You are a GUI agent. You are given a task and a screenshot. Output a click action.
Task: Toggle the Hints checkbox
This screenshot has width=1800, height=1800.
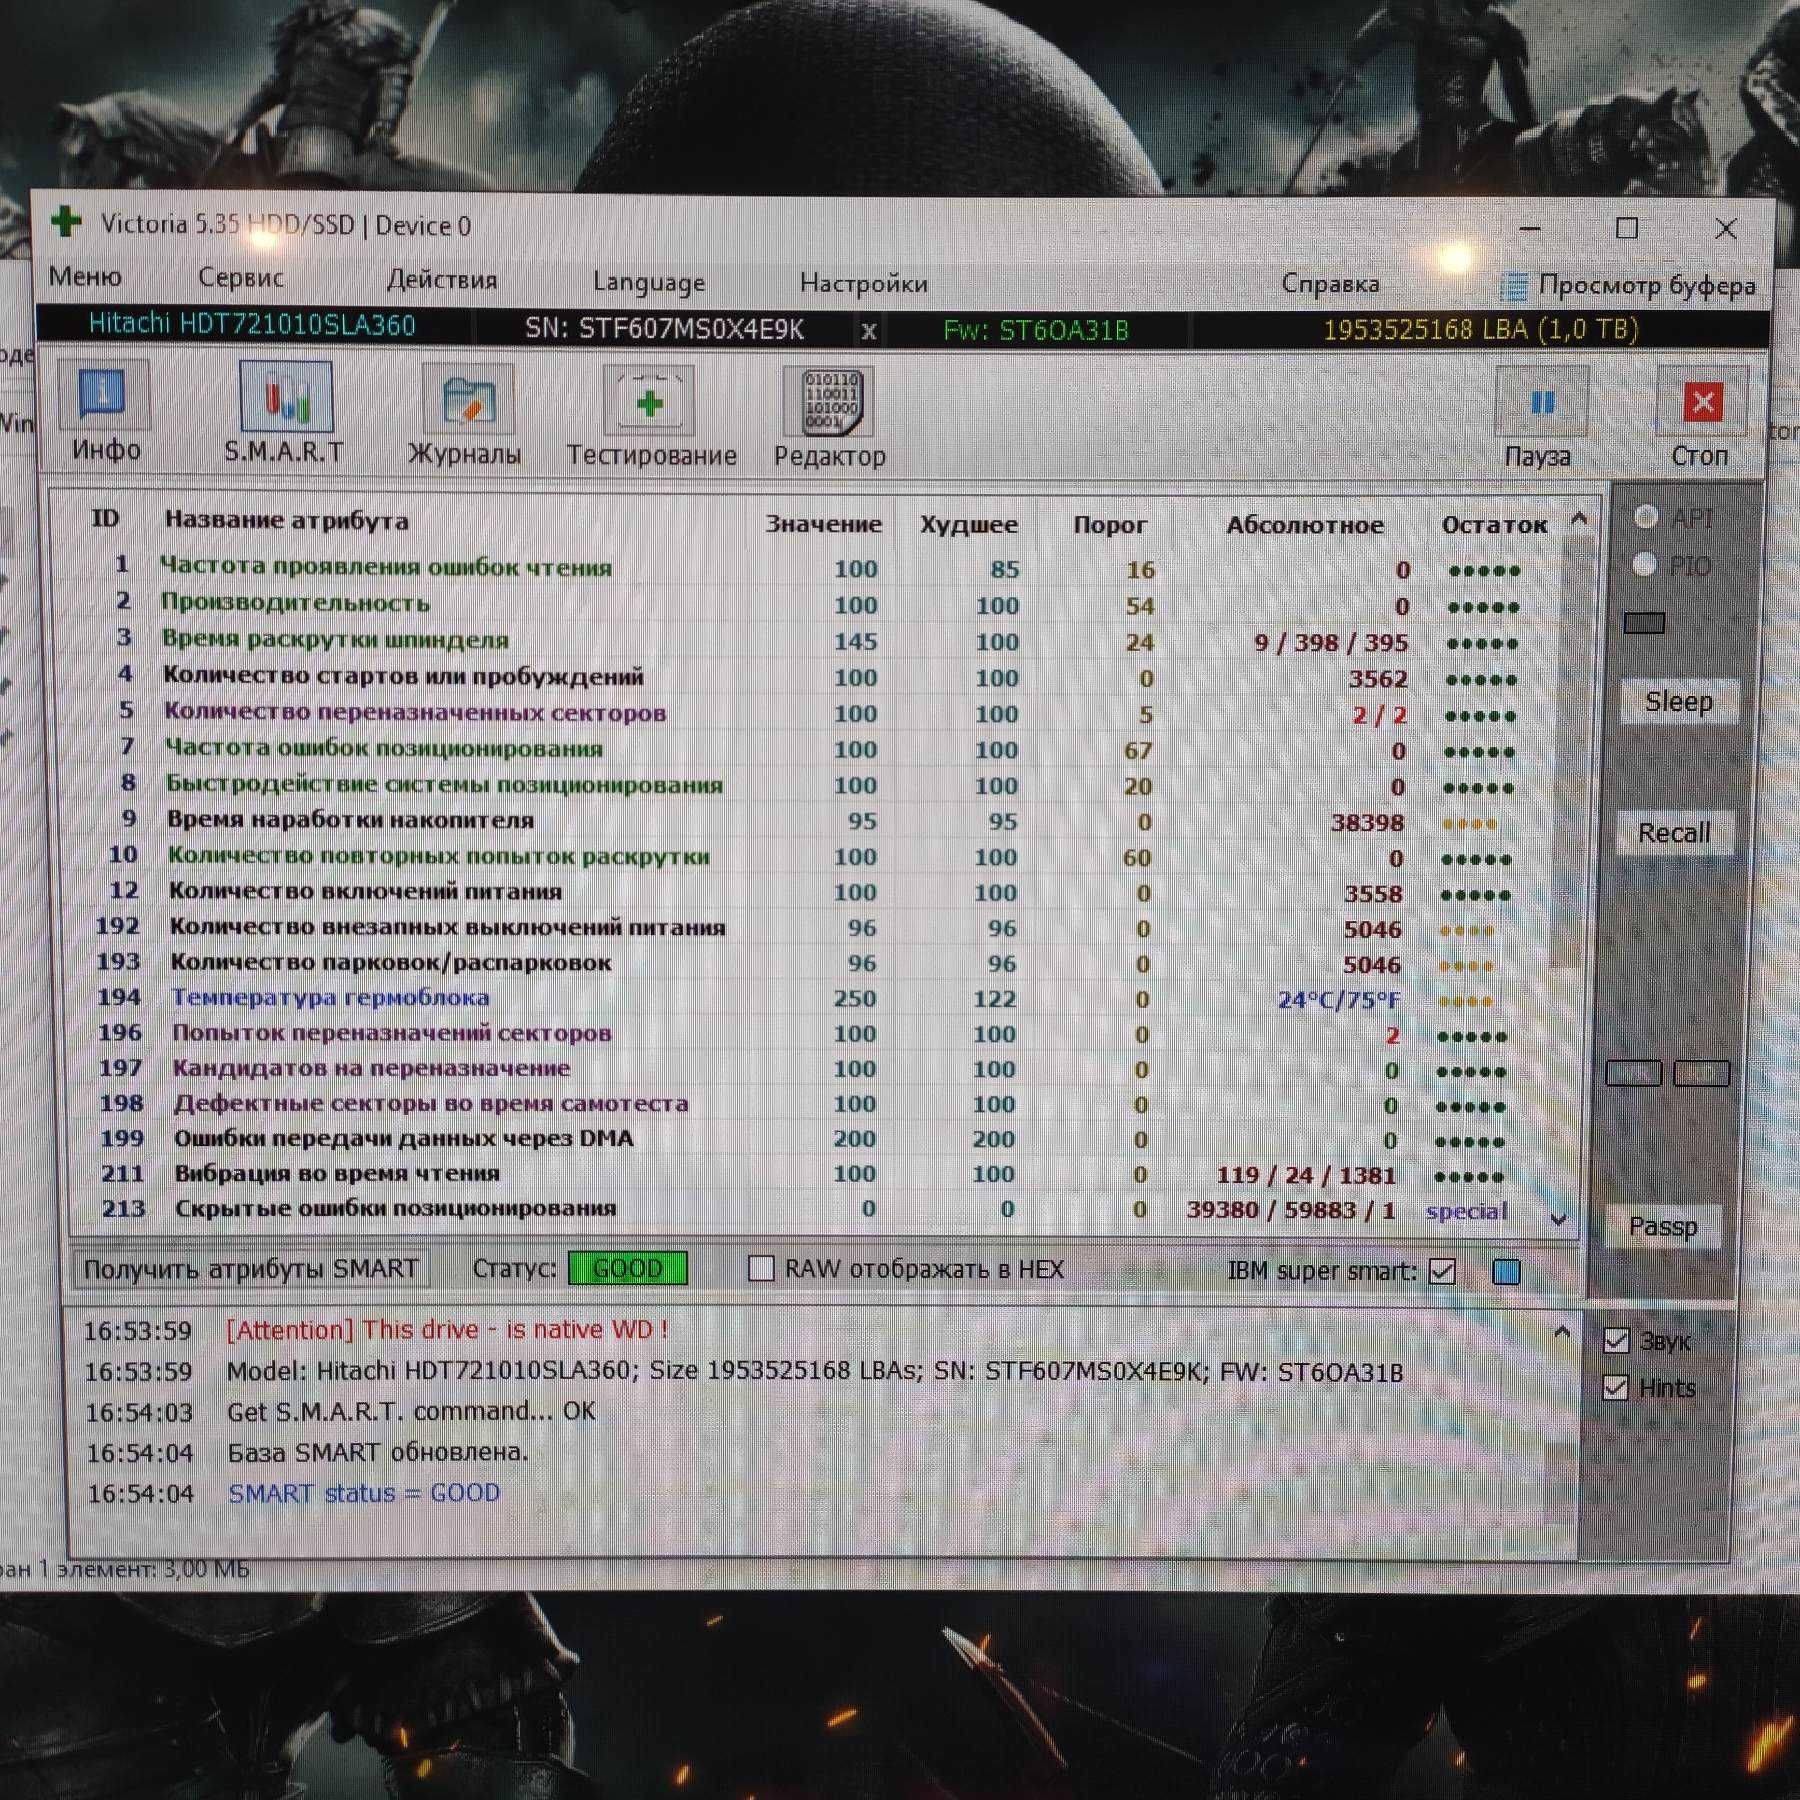1615,1387
